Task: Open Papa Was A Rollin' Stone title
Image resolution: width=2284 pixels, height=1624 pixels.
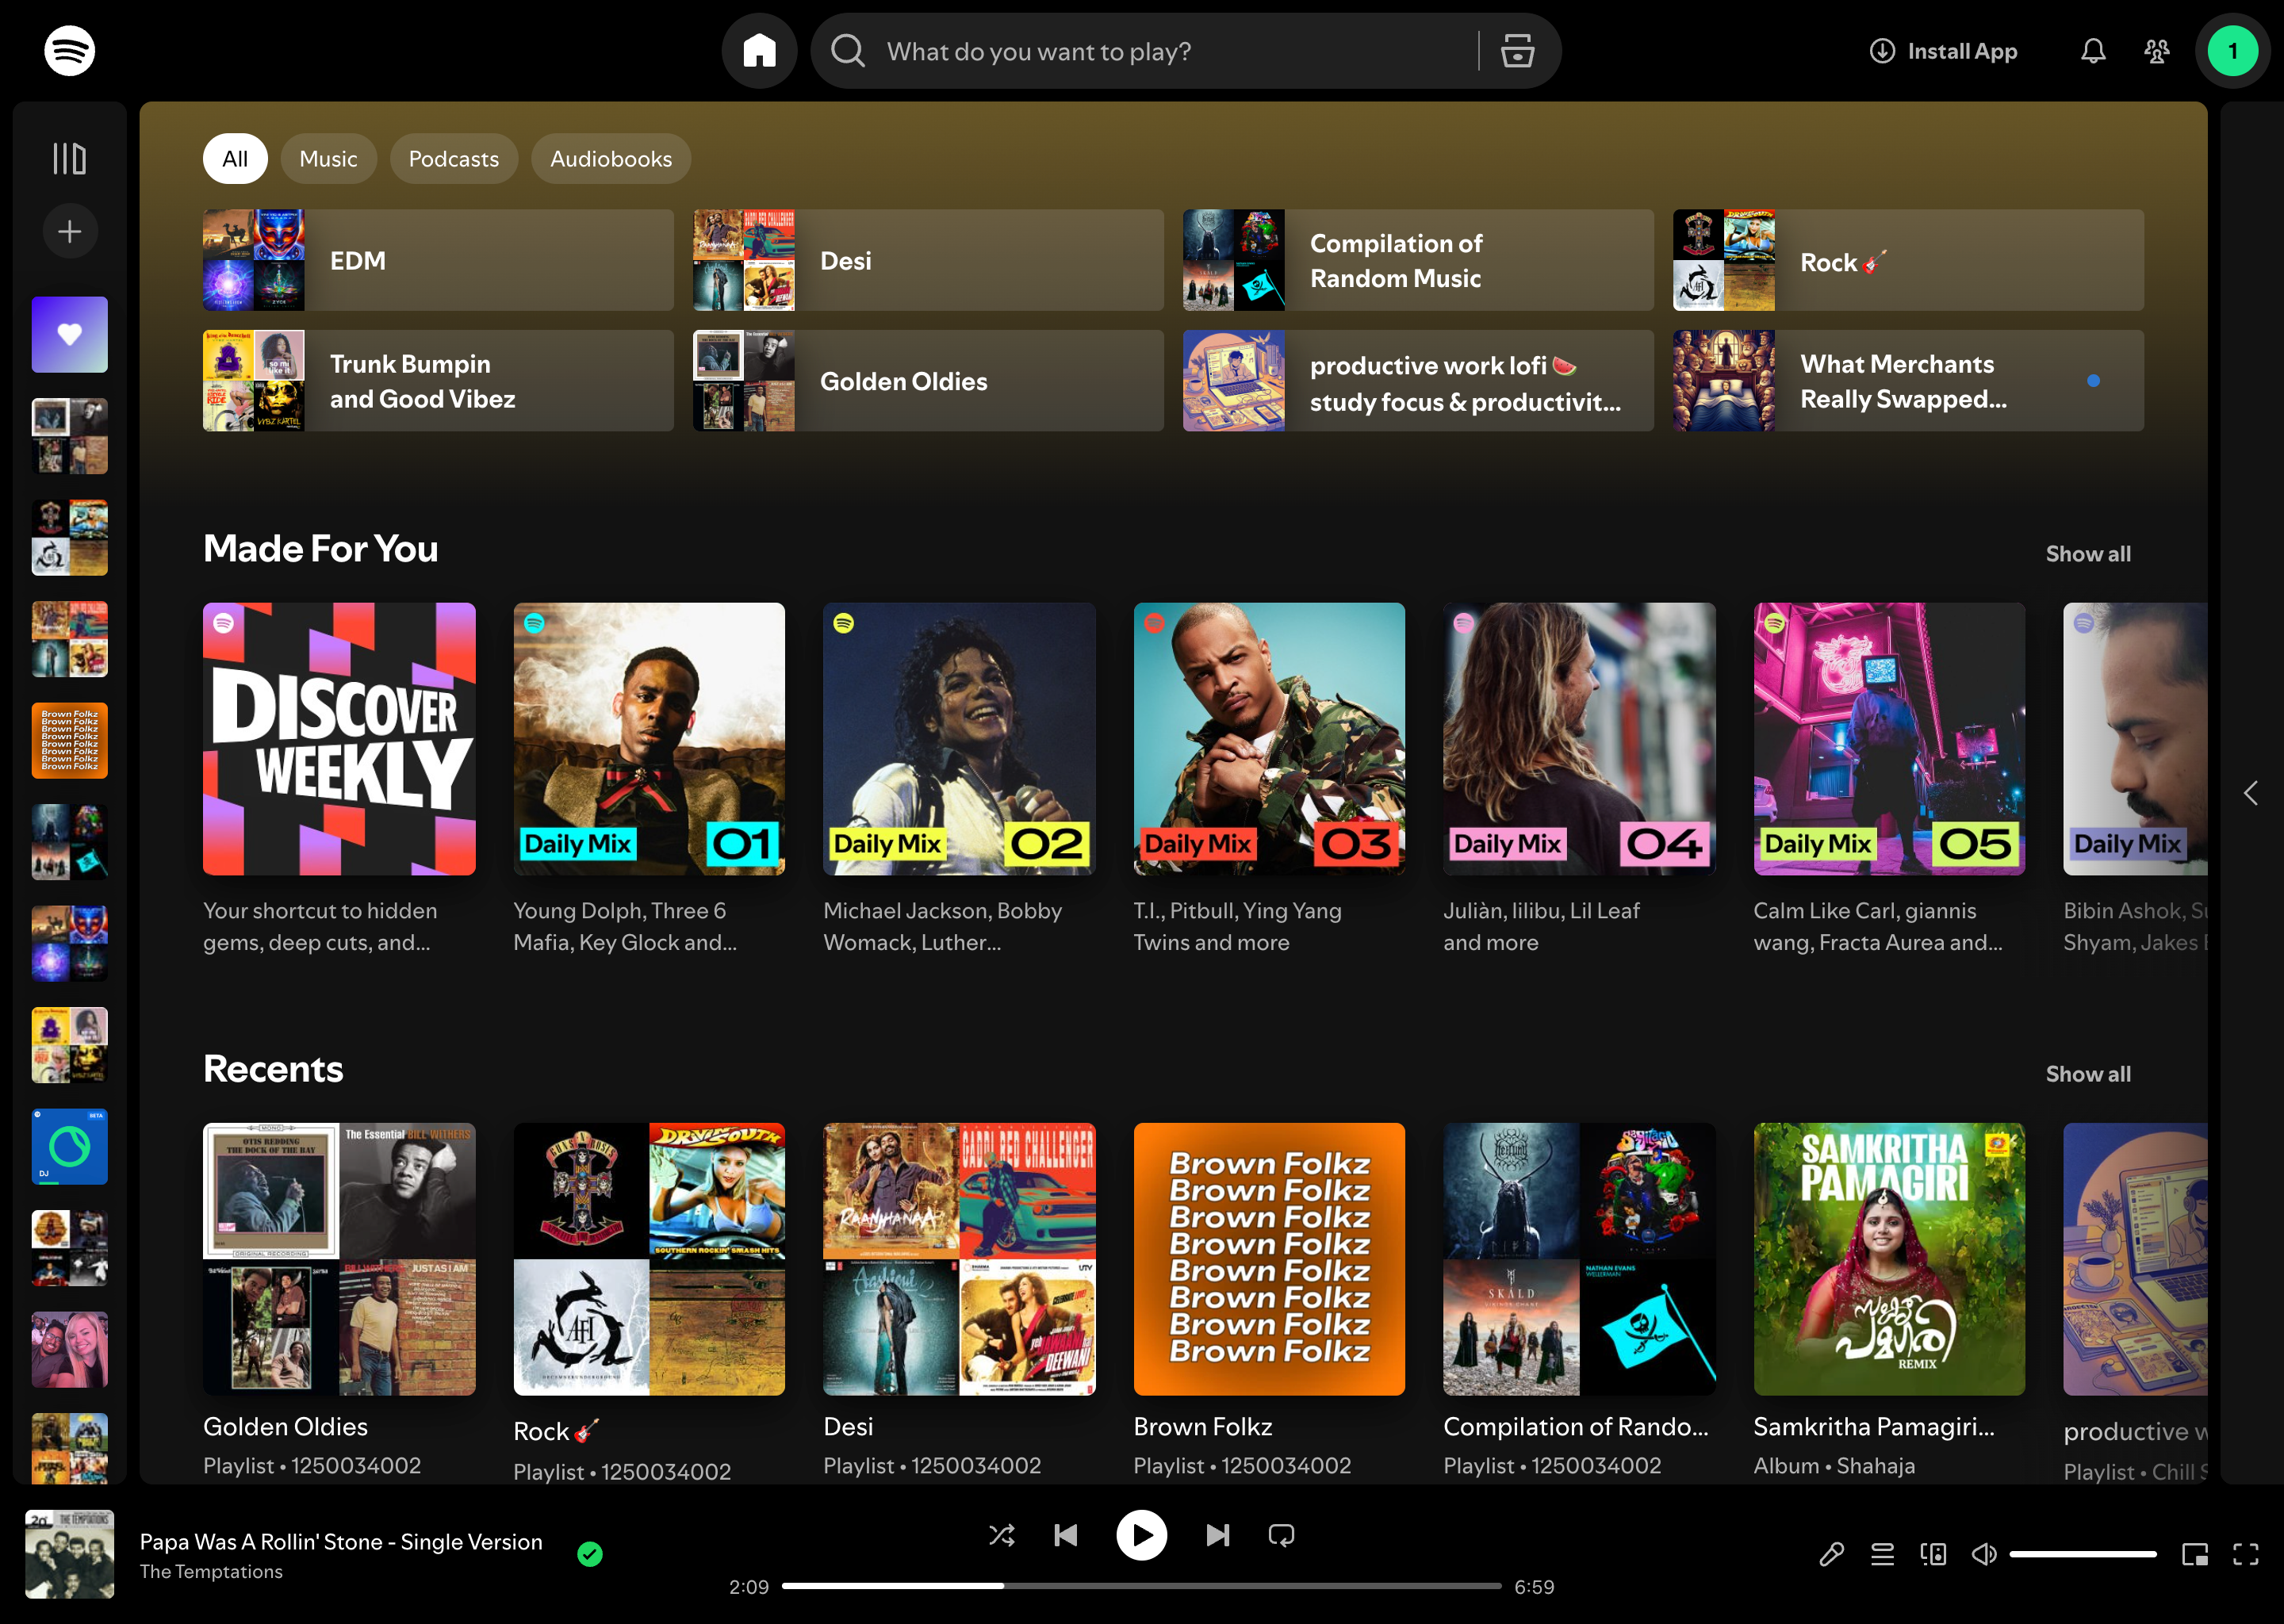Action: point(341,1541)
